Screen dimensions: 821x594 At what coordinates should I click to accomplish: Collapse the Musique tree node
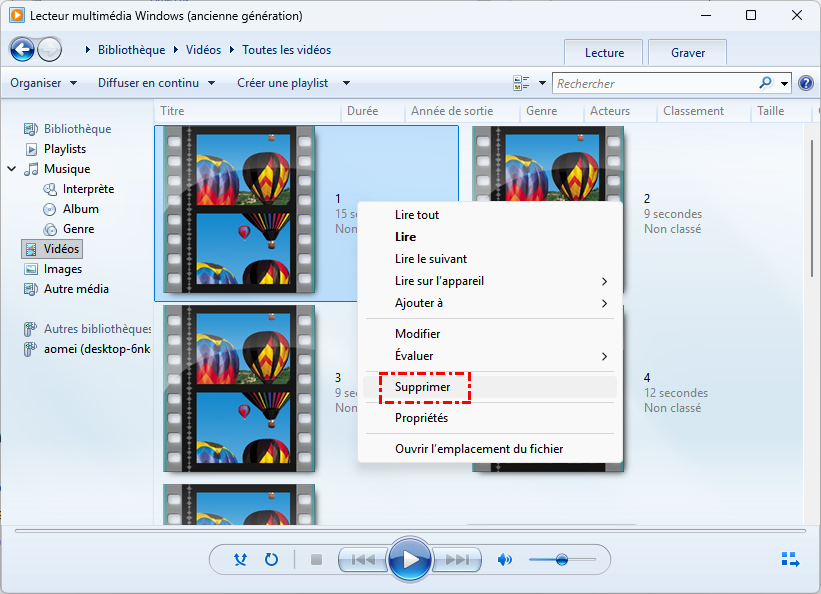[x=12, y=169]
